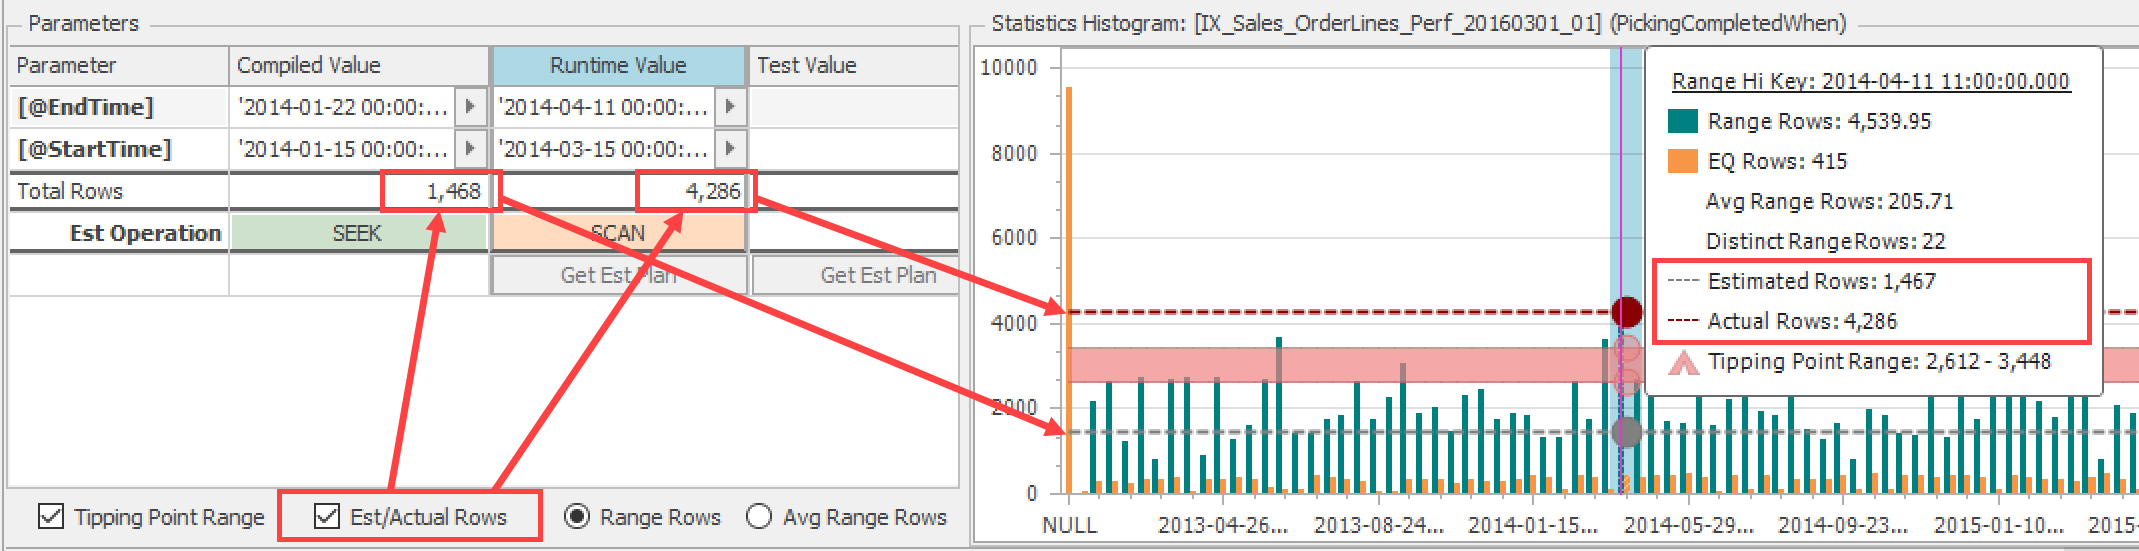Click the orange EQ Rows legend swatch
Image resolution: width=2139 pixels, height=551 pixels.
pos(1683,161)
